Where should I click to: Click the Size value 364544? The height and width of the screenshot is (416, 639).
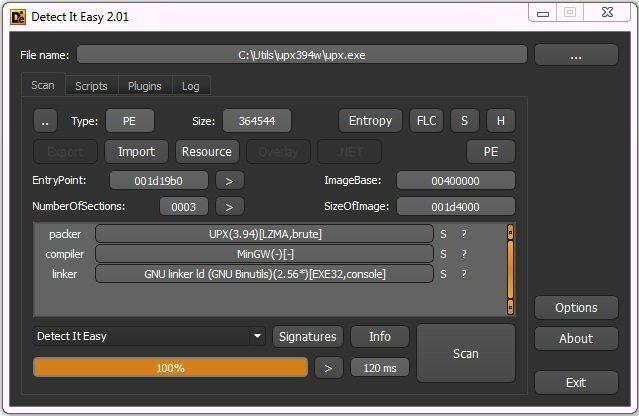coord(257,121)
